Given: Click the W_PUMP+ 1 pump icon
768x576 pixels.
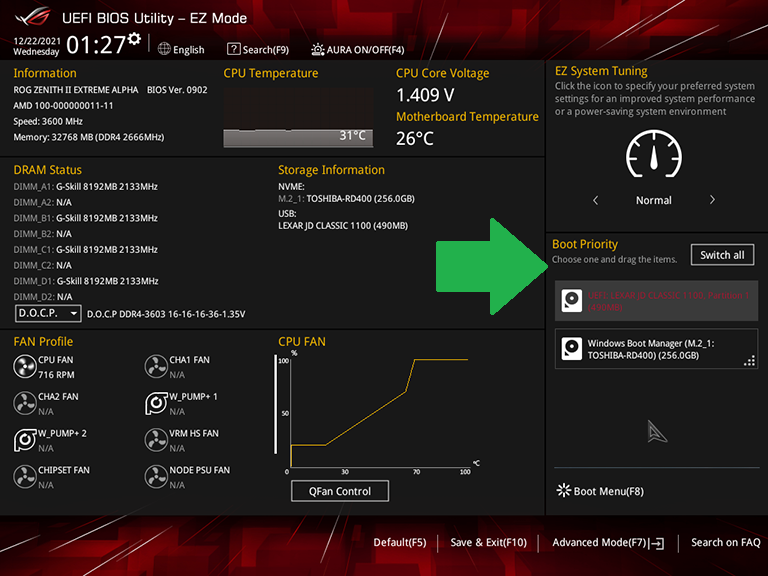Looking at the screenshot, I should click(156, 404).
